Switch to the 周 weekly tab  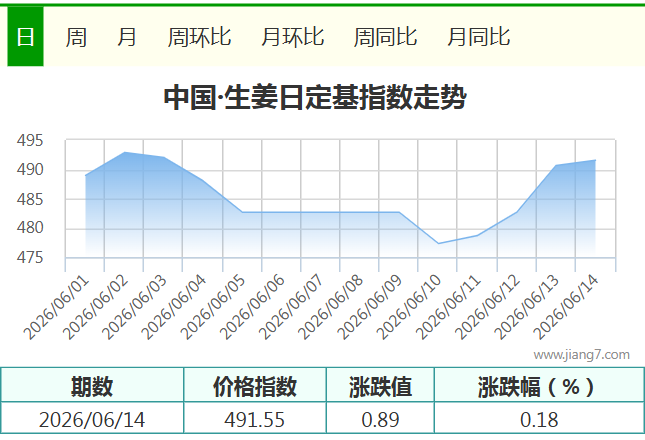pos(76,37)
